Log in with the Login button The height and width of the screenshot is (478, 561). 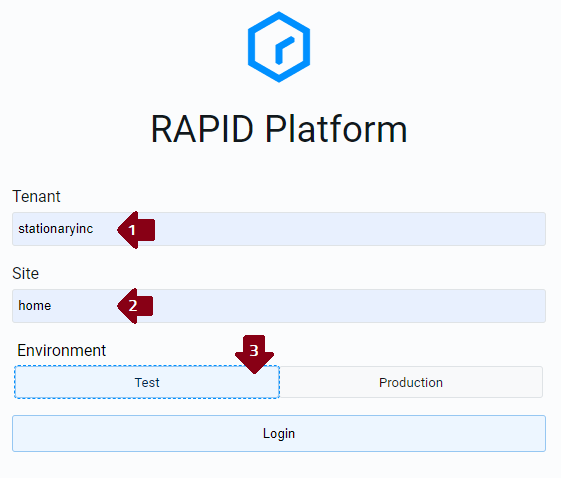pyautogui.click(x=279, y=433)
